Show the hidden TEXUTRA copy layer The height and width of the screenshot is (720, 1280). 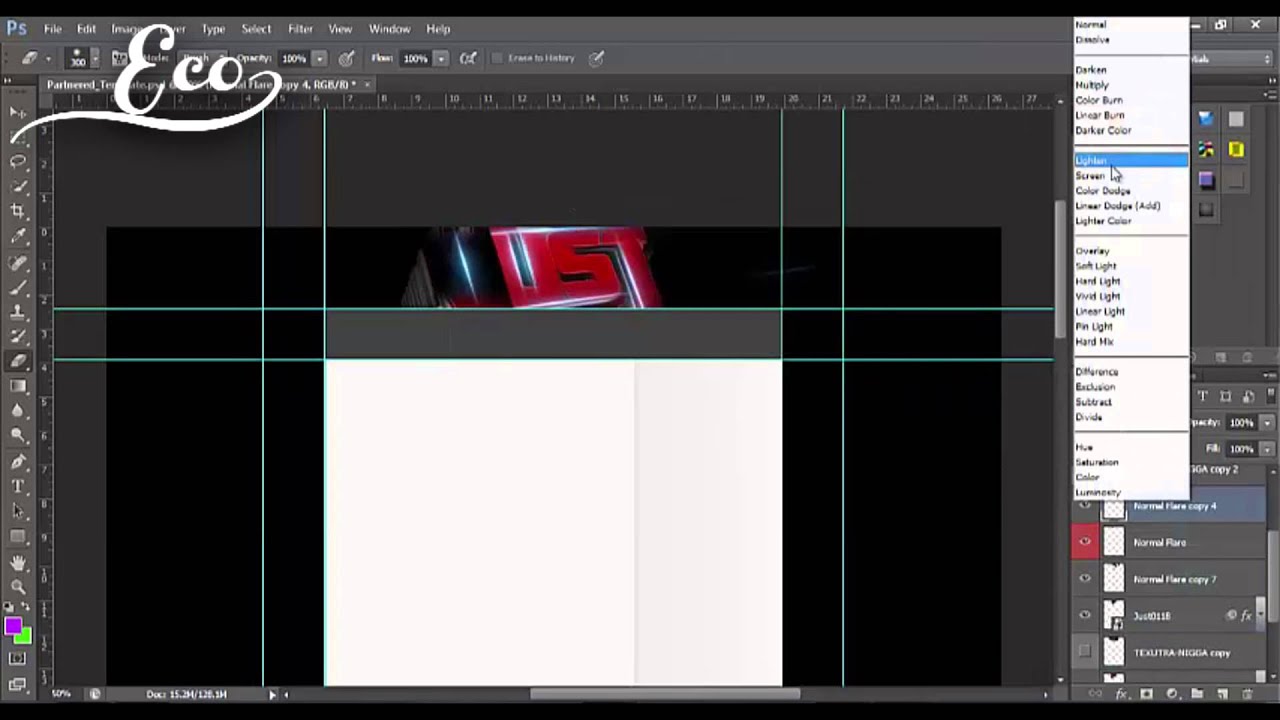1085,652
